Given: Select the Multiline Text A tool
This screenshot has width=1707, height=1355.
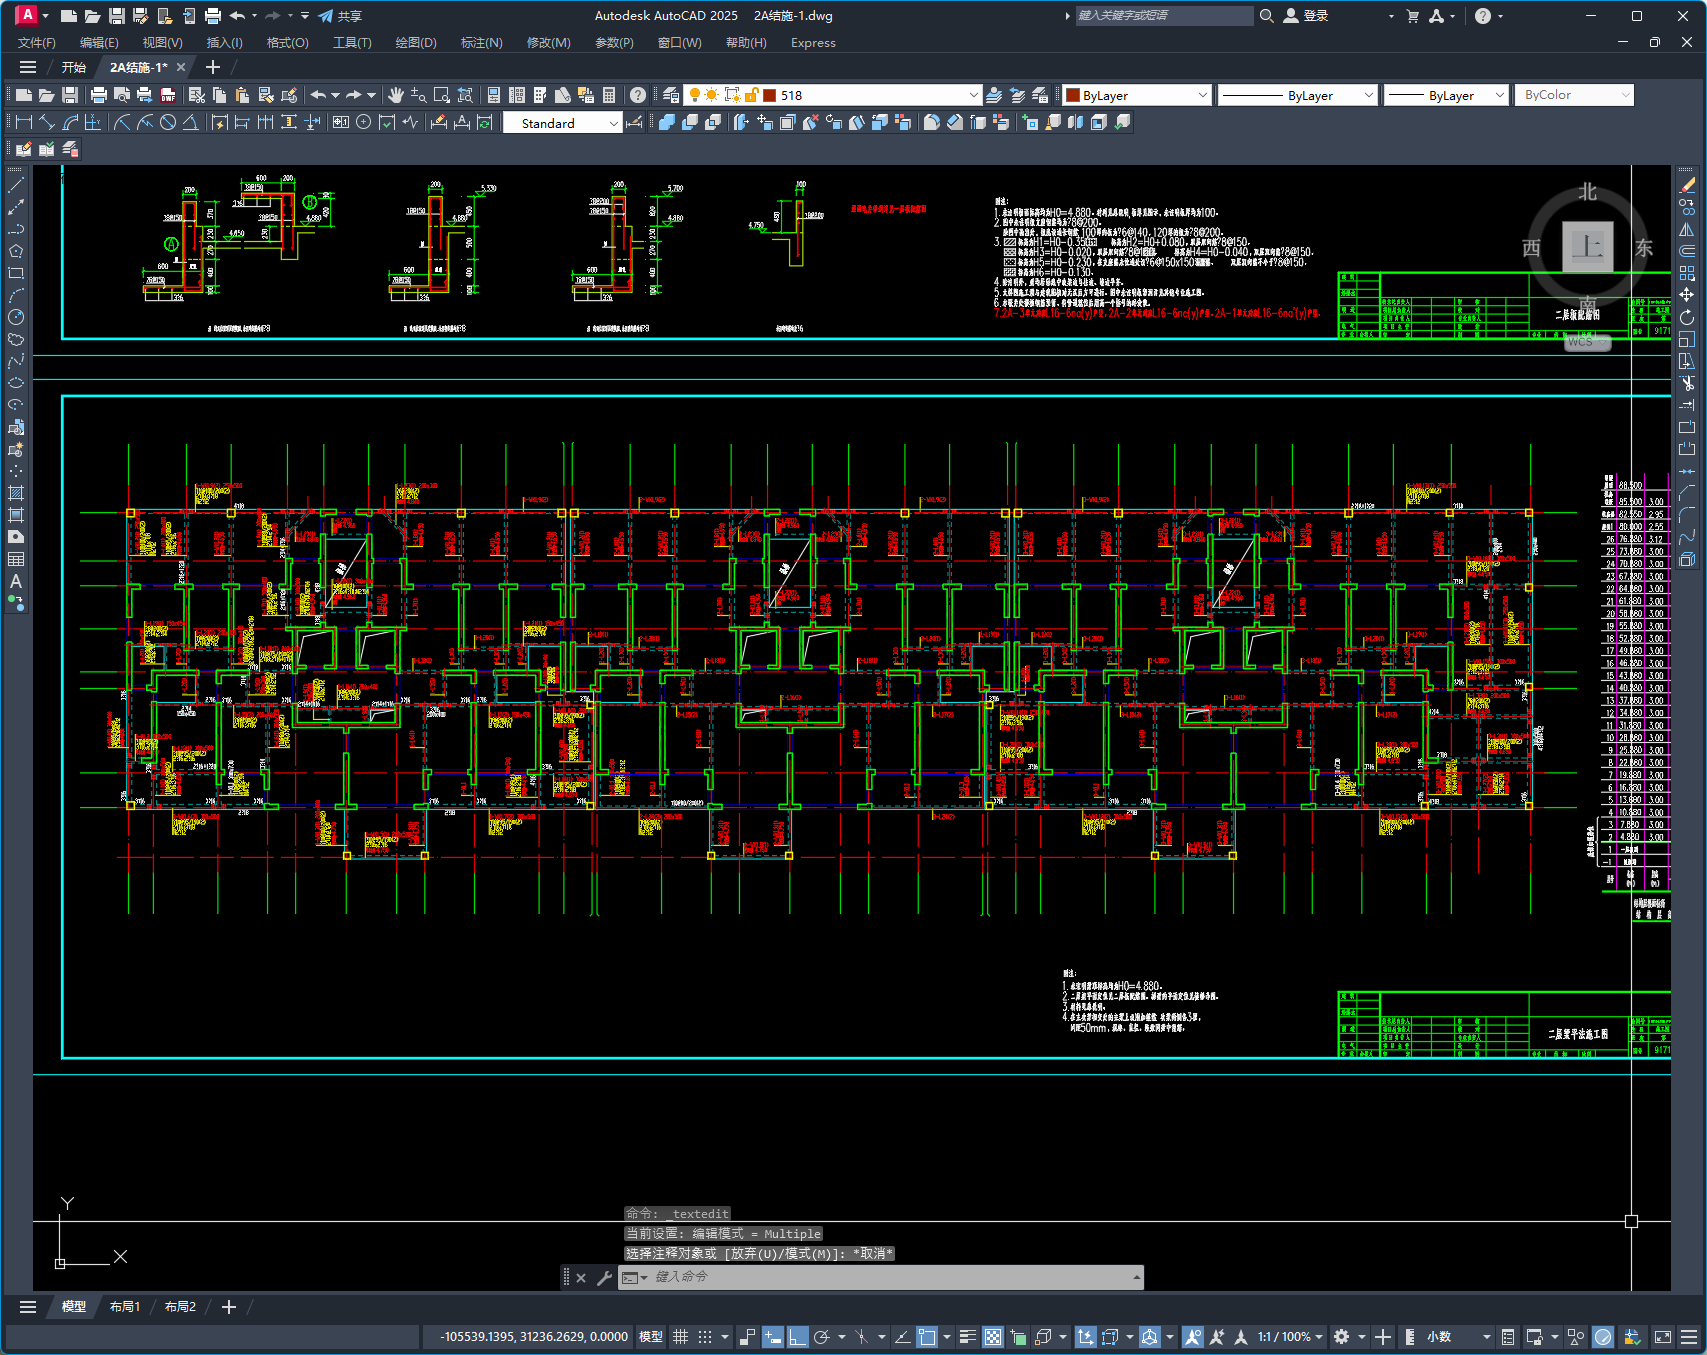Looking at the screenshot, I should coord(16,581).
